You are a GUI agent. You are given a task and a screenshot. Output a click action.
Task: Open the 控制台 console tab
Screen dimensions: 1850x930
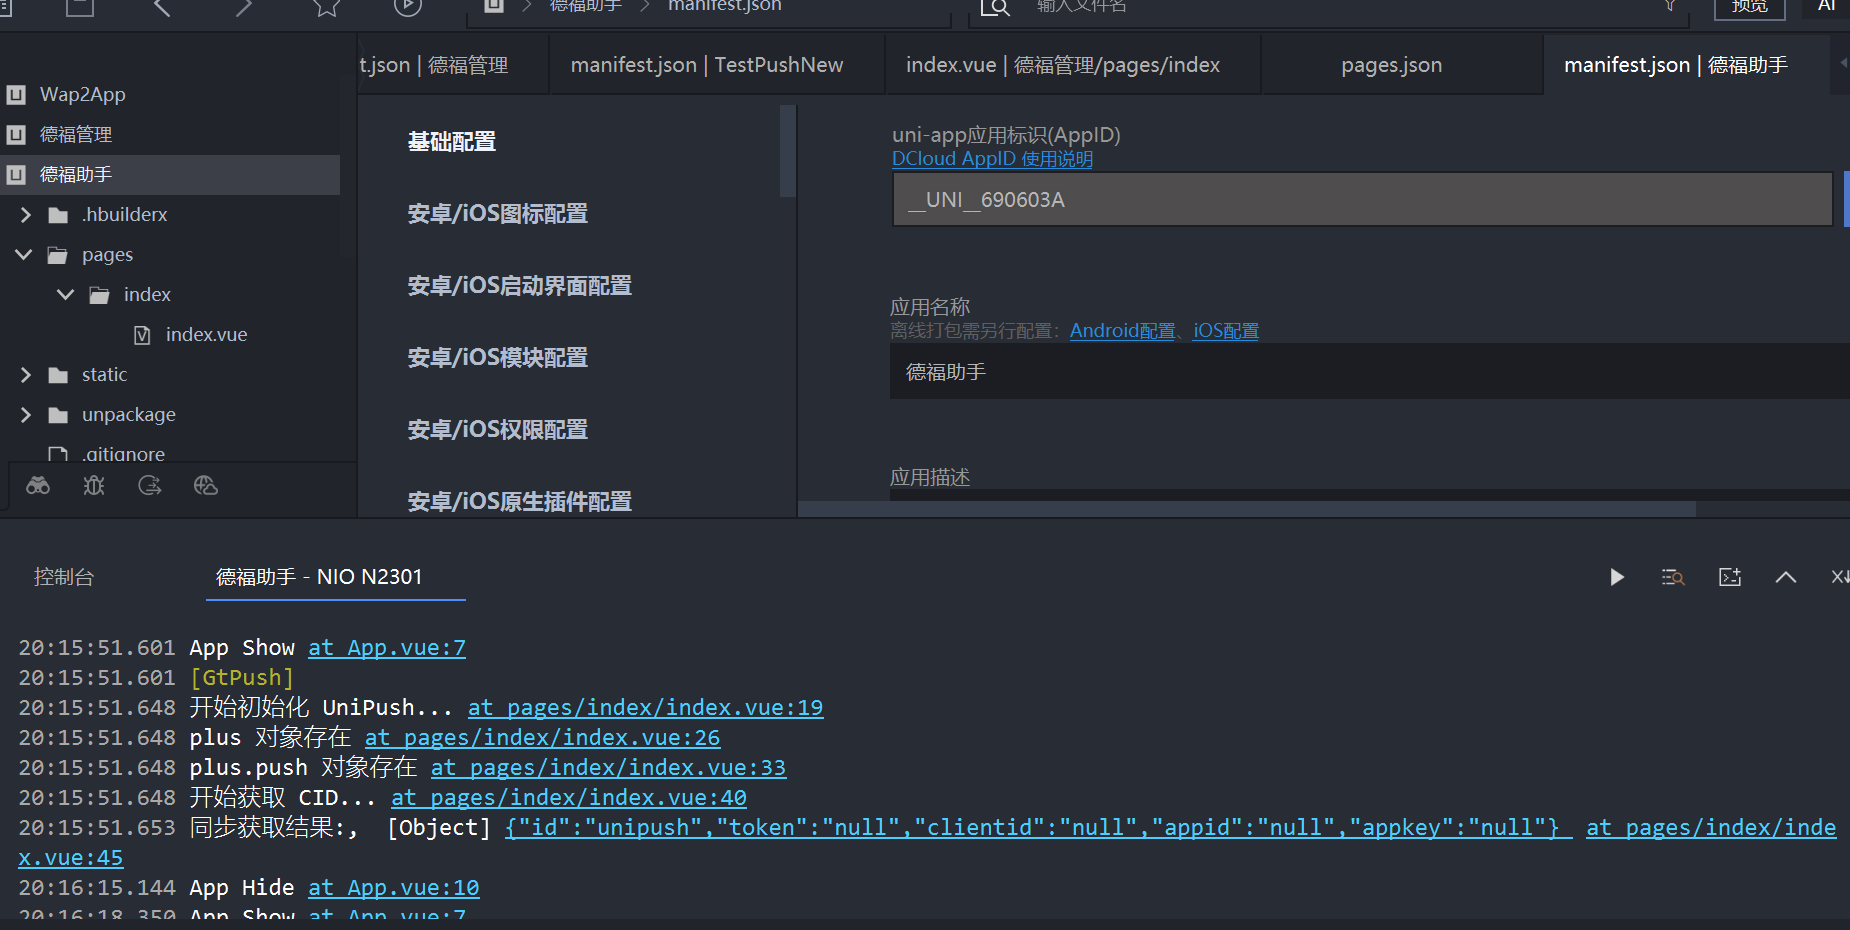pos(64,577)
